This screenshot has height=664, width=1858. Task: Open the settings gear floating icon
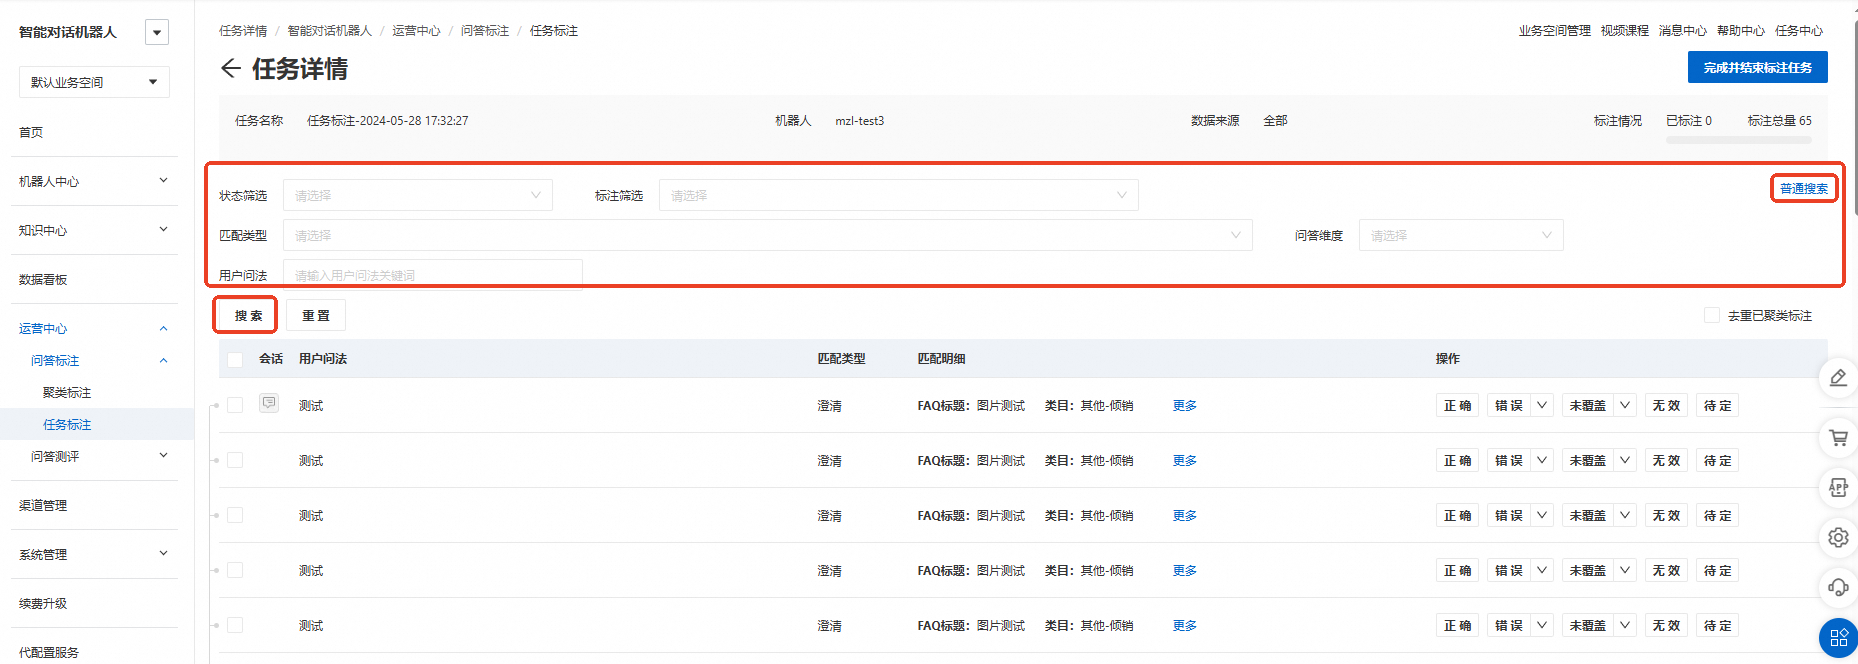point(1838,537)
